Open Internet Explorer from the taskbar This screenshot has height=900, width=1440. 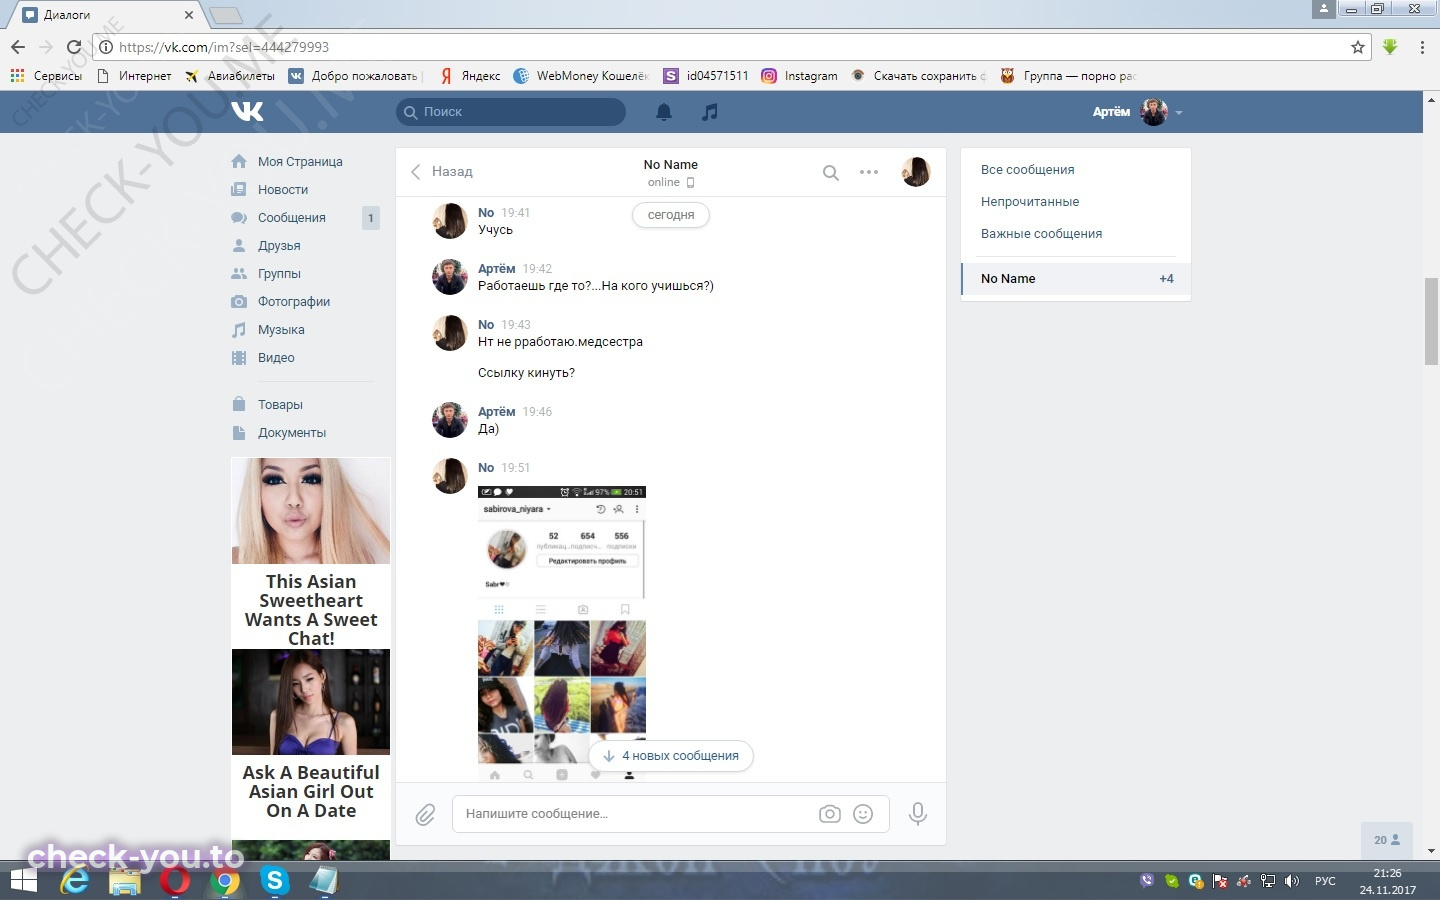pyautogui.click(x=75, y=881)
